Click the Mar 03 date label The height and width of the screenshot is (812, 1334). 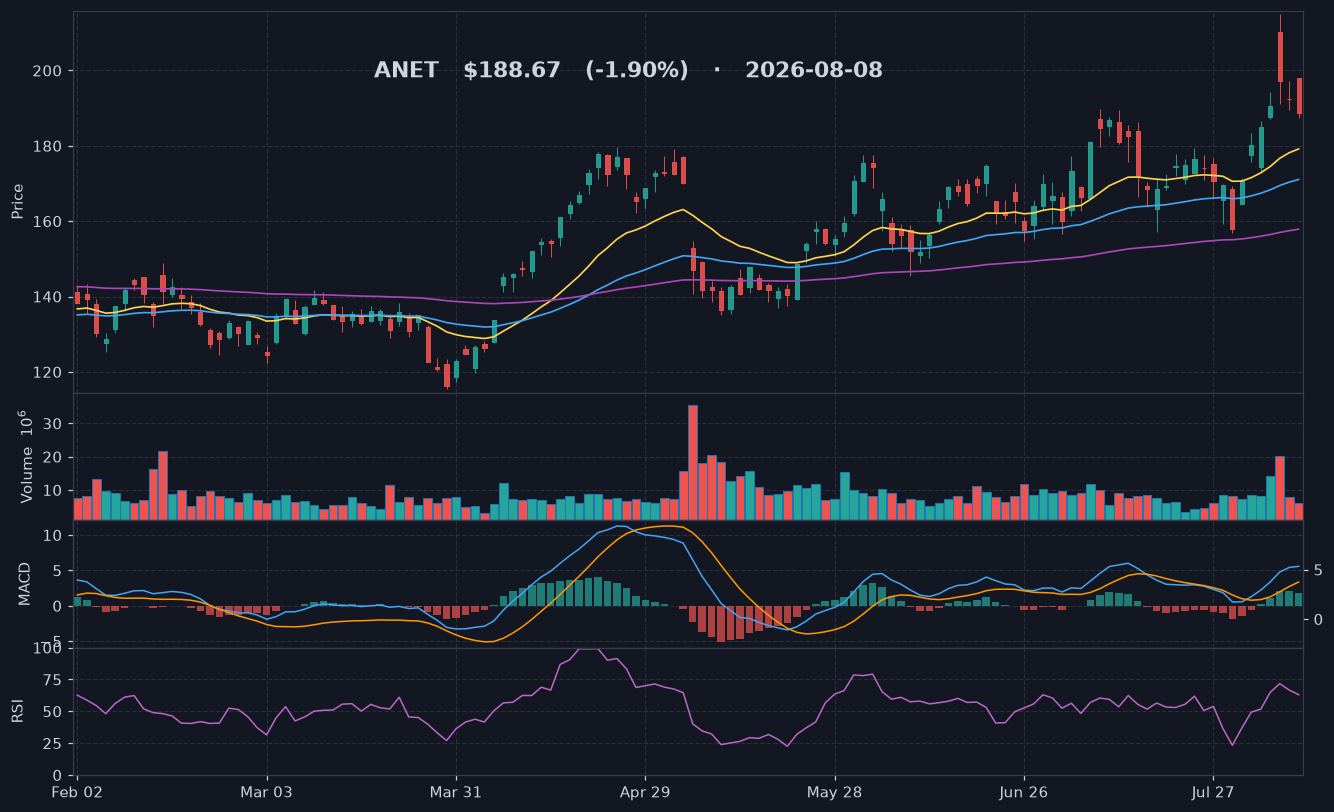tap(267, 793)
